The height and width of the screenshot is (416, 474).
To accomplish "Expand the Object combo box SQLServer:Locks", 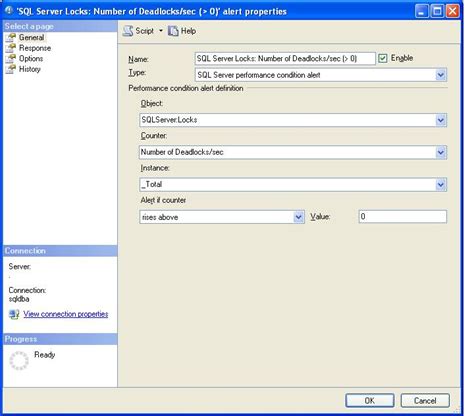I will [440, 120].
